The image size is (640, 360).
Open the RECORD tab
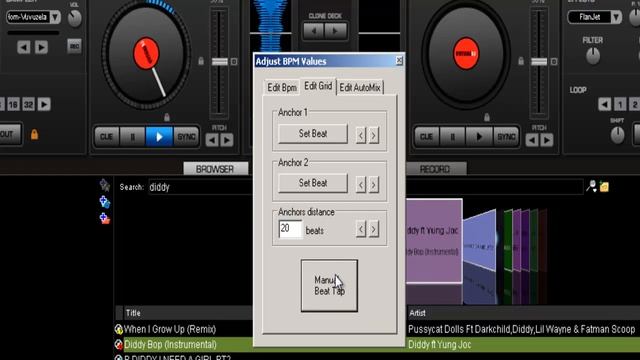(x=435, y=169)
